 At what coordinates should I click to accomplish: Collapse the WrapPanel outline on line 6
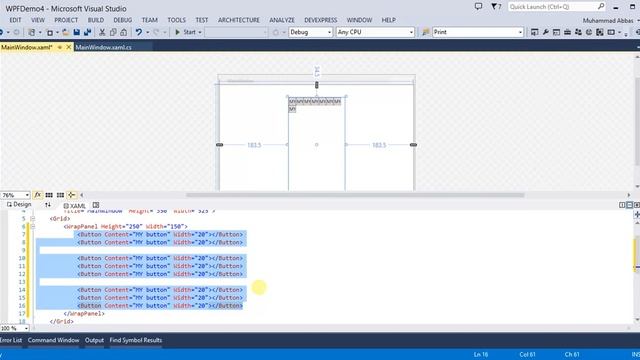click(x=33, y=227)
